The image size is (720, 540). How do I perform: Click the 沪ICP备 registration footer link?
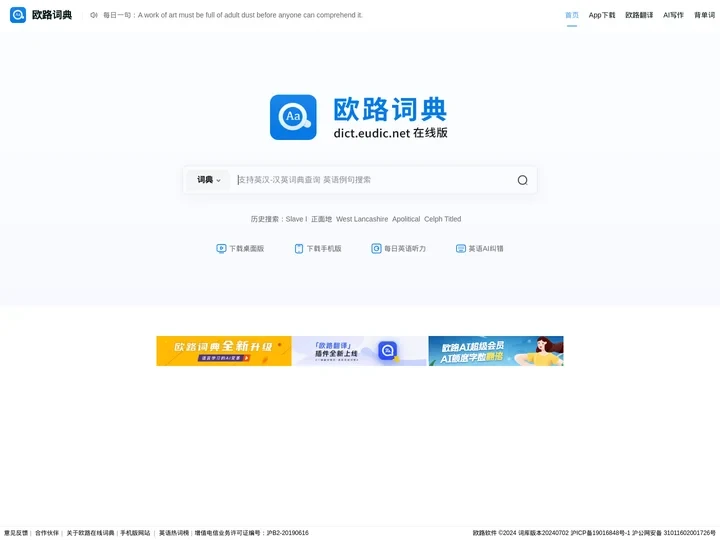coord(600,533)
